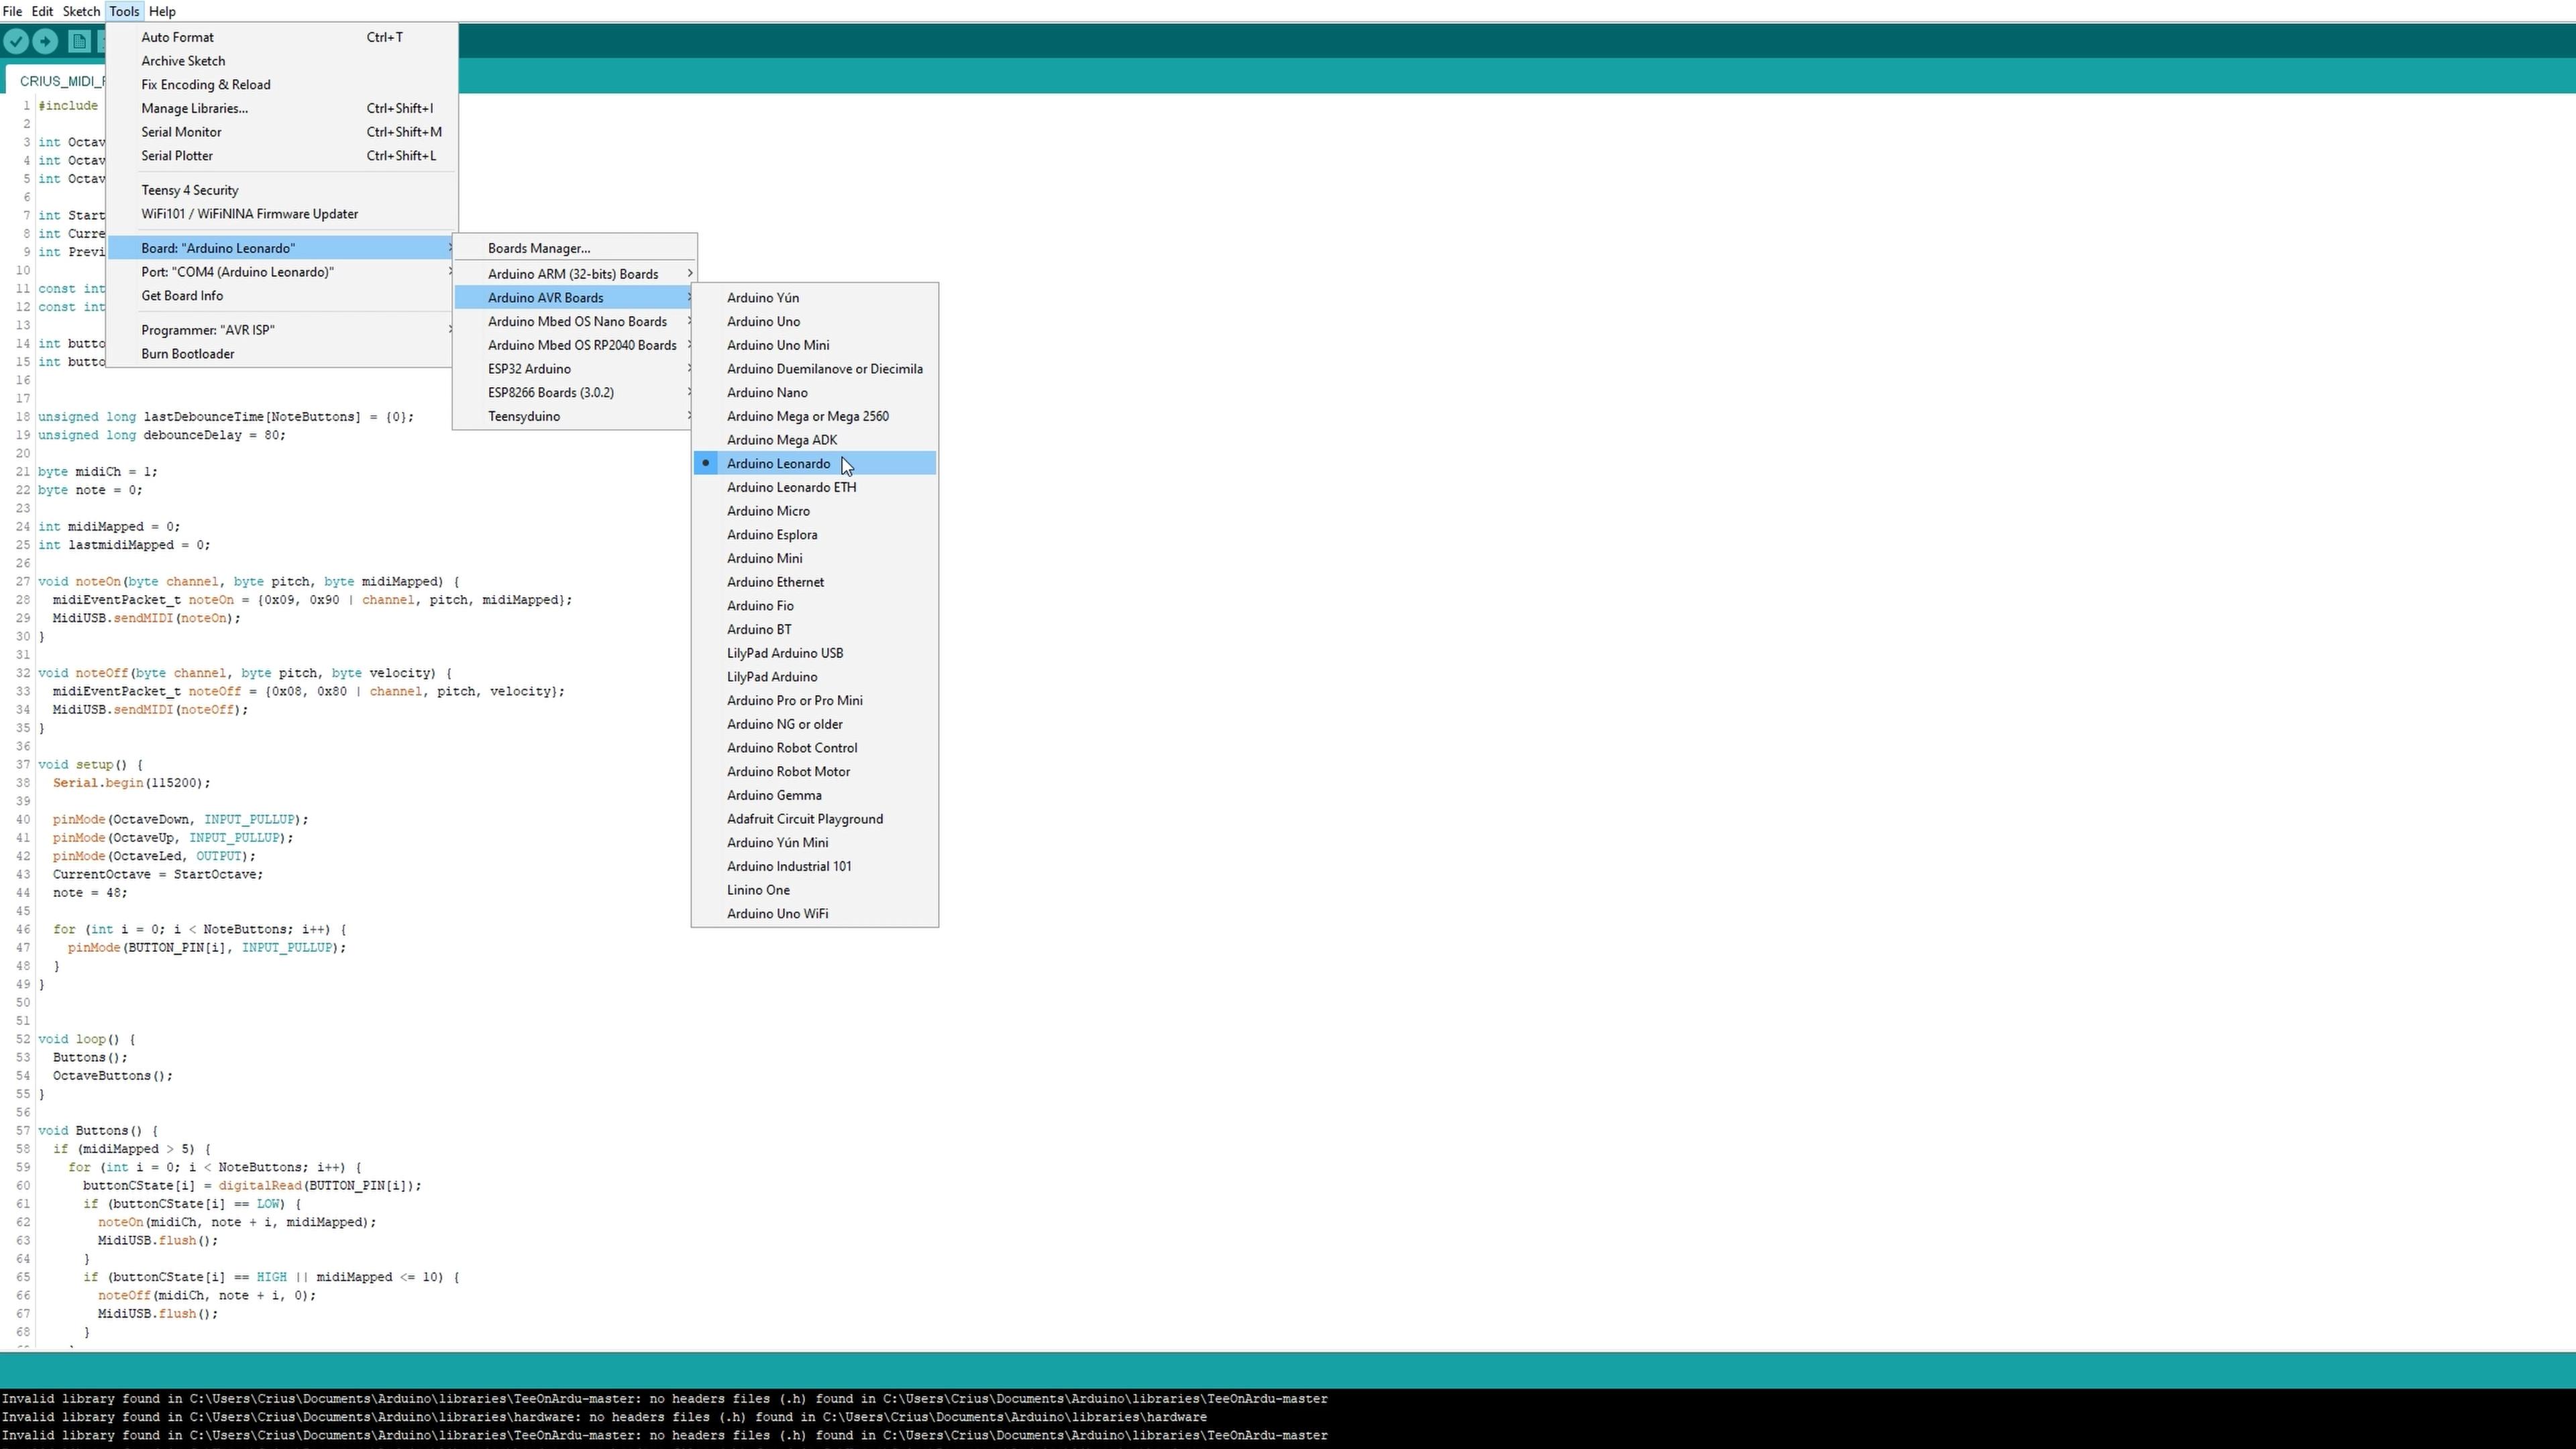Open the Sketch menu
2576x1449 pixels.
[81, 11]
